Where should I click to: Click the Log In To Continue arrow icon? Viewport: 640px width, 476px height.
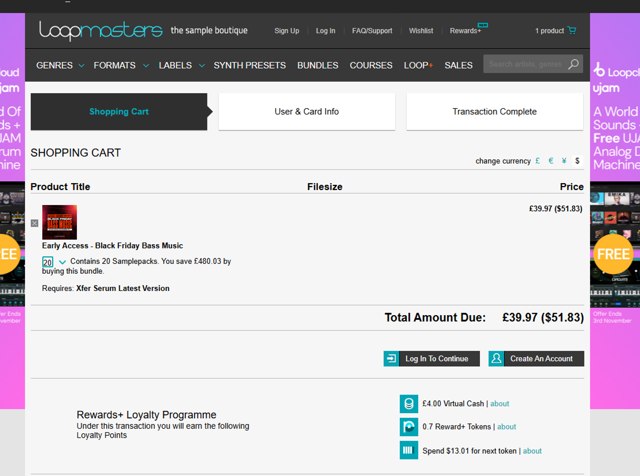391,358
